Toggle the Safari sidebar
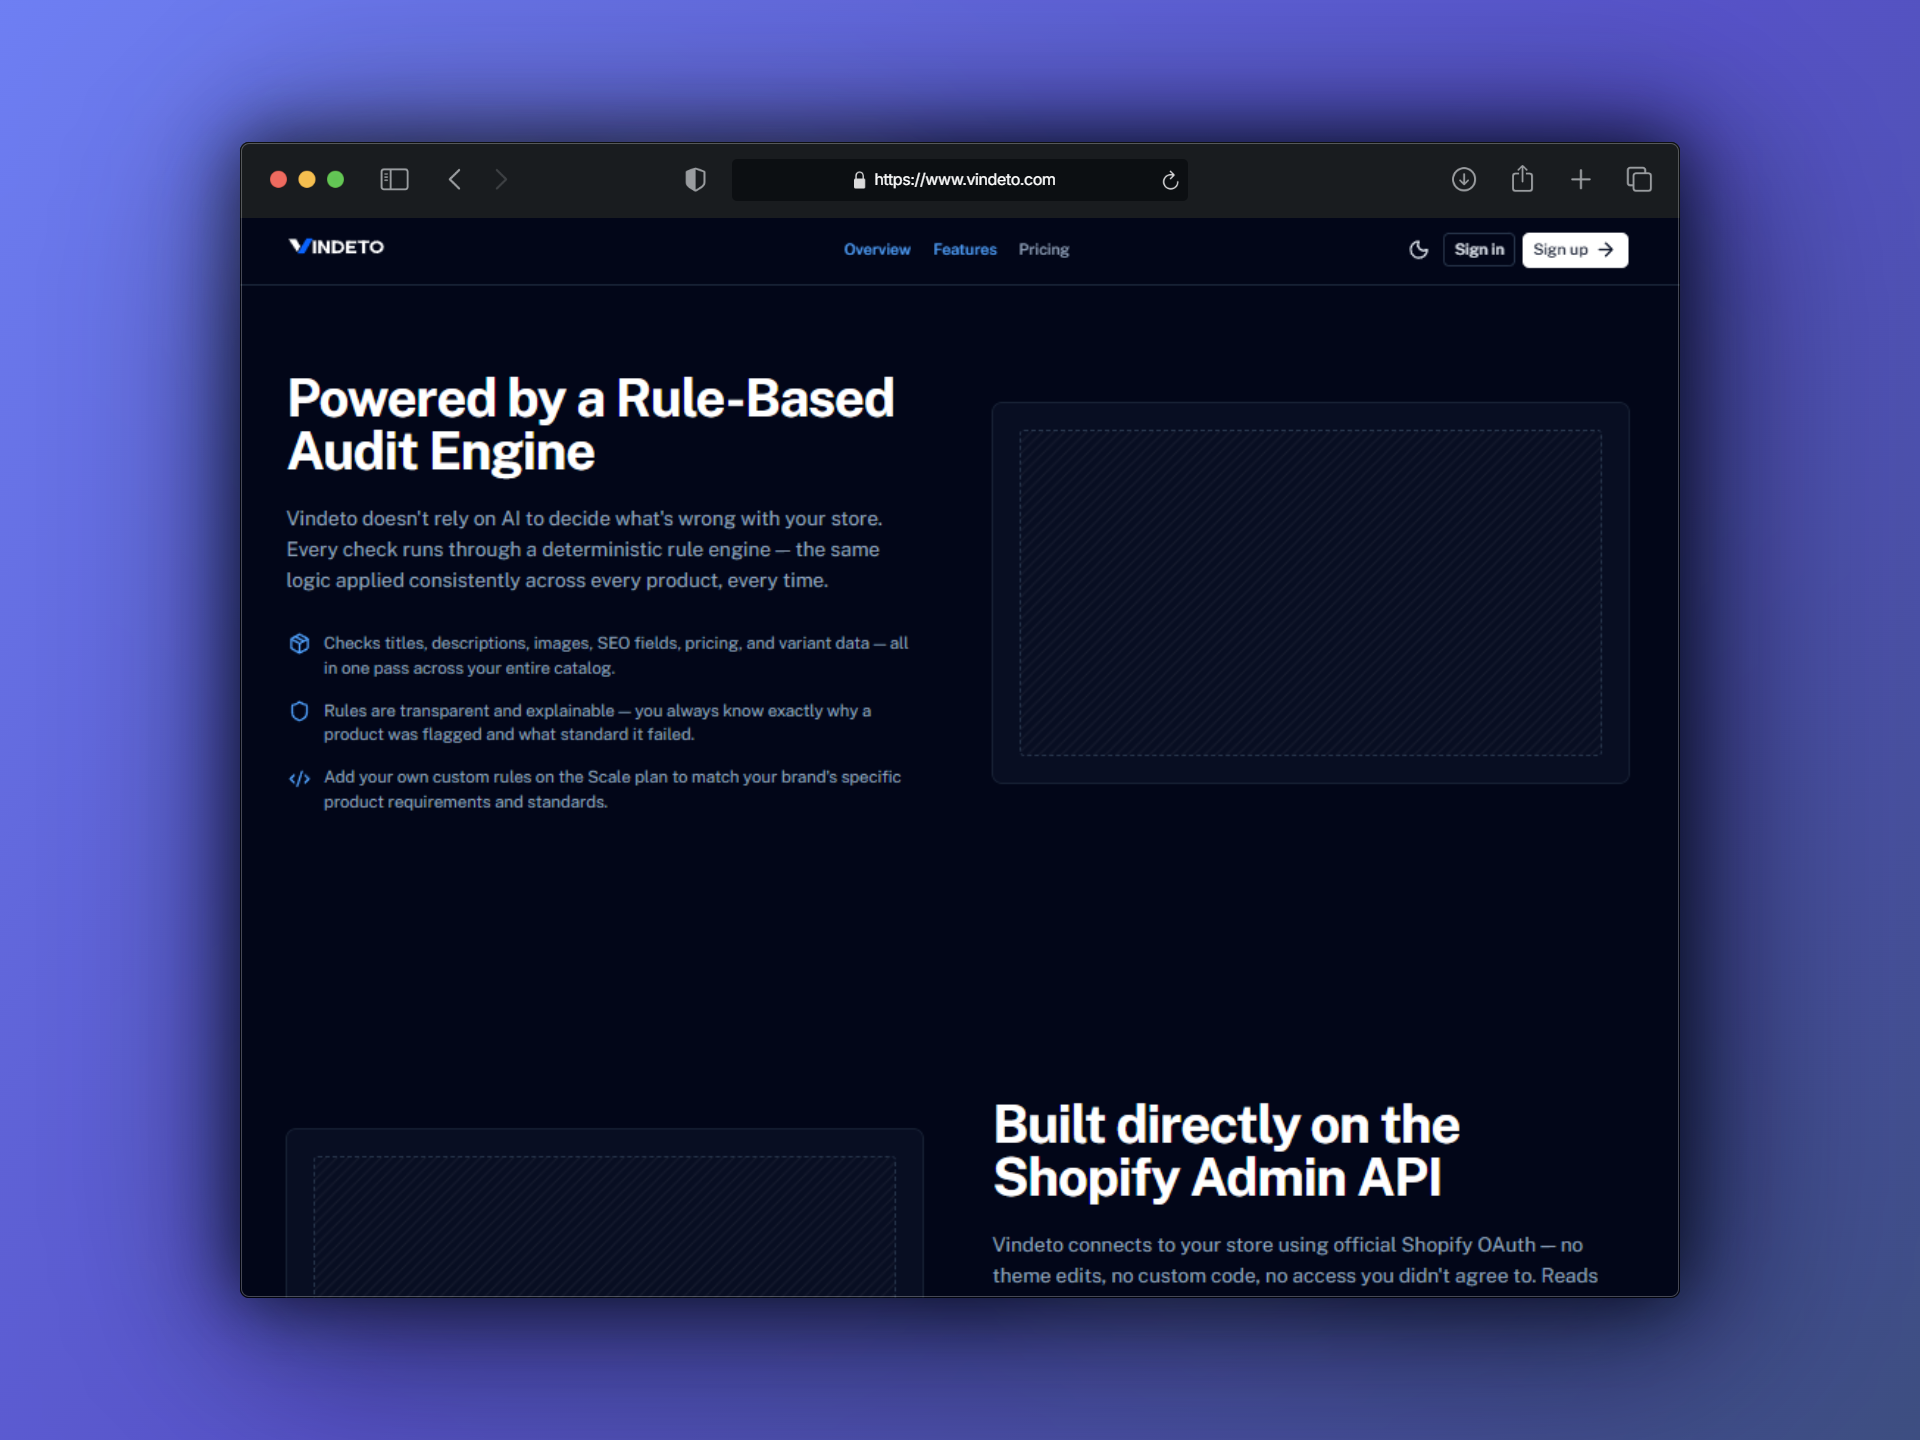1920x1440 pixels. point(394,179)
